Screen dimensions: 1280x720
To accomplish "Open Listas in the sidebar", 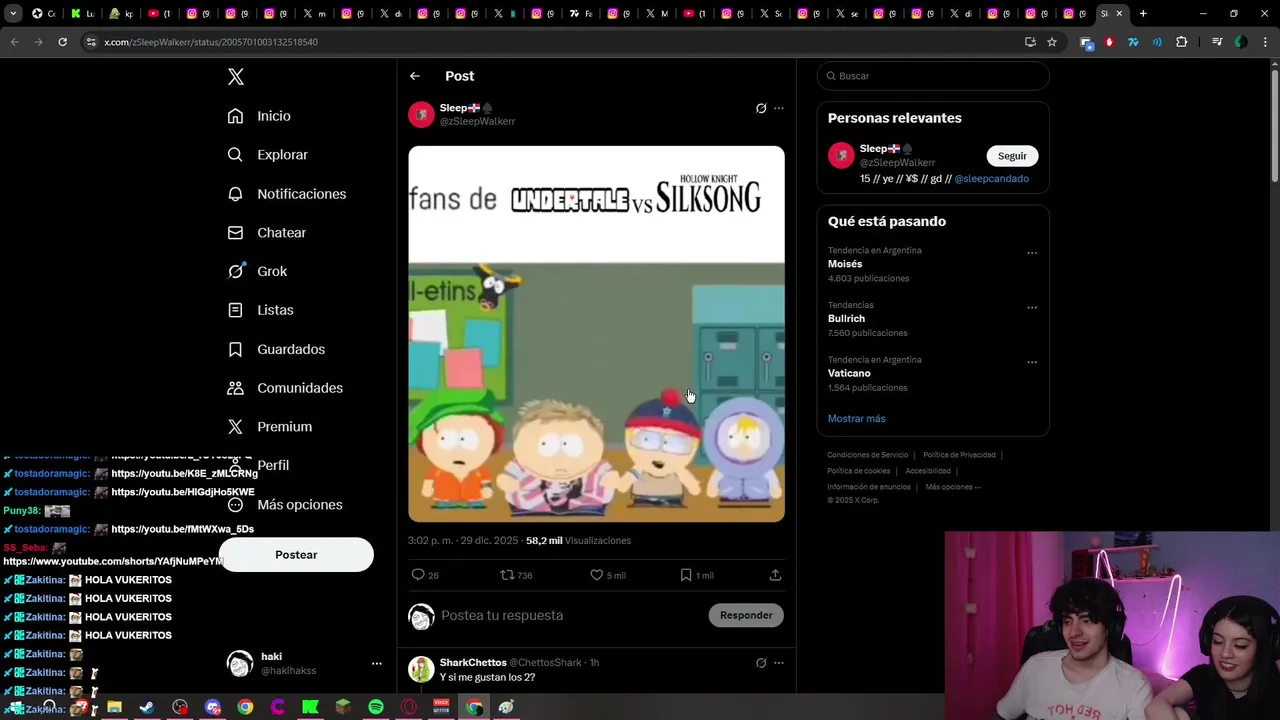I will (260, 310).
